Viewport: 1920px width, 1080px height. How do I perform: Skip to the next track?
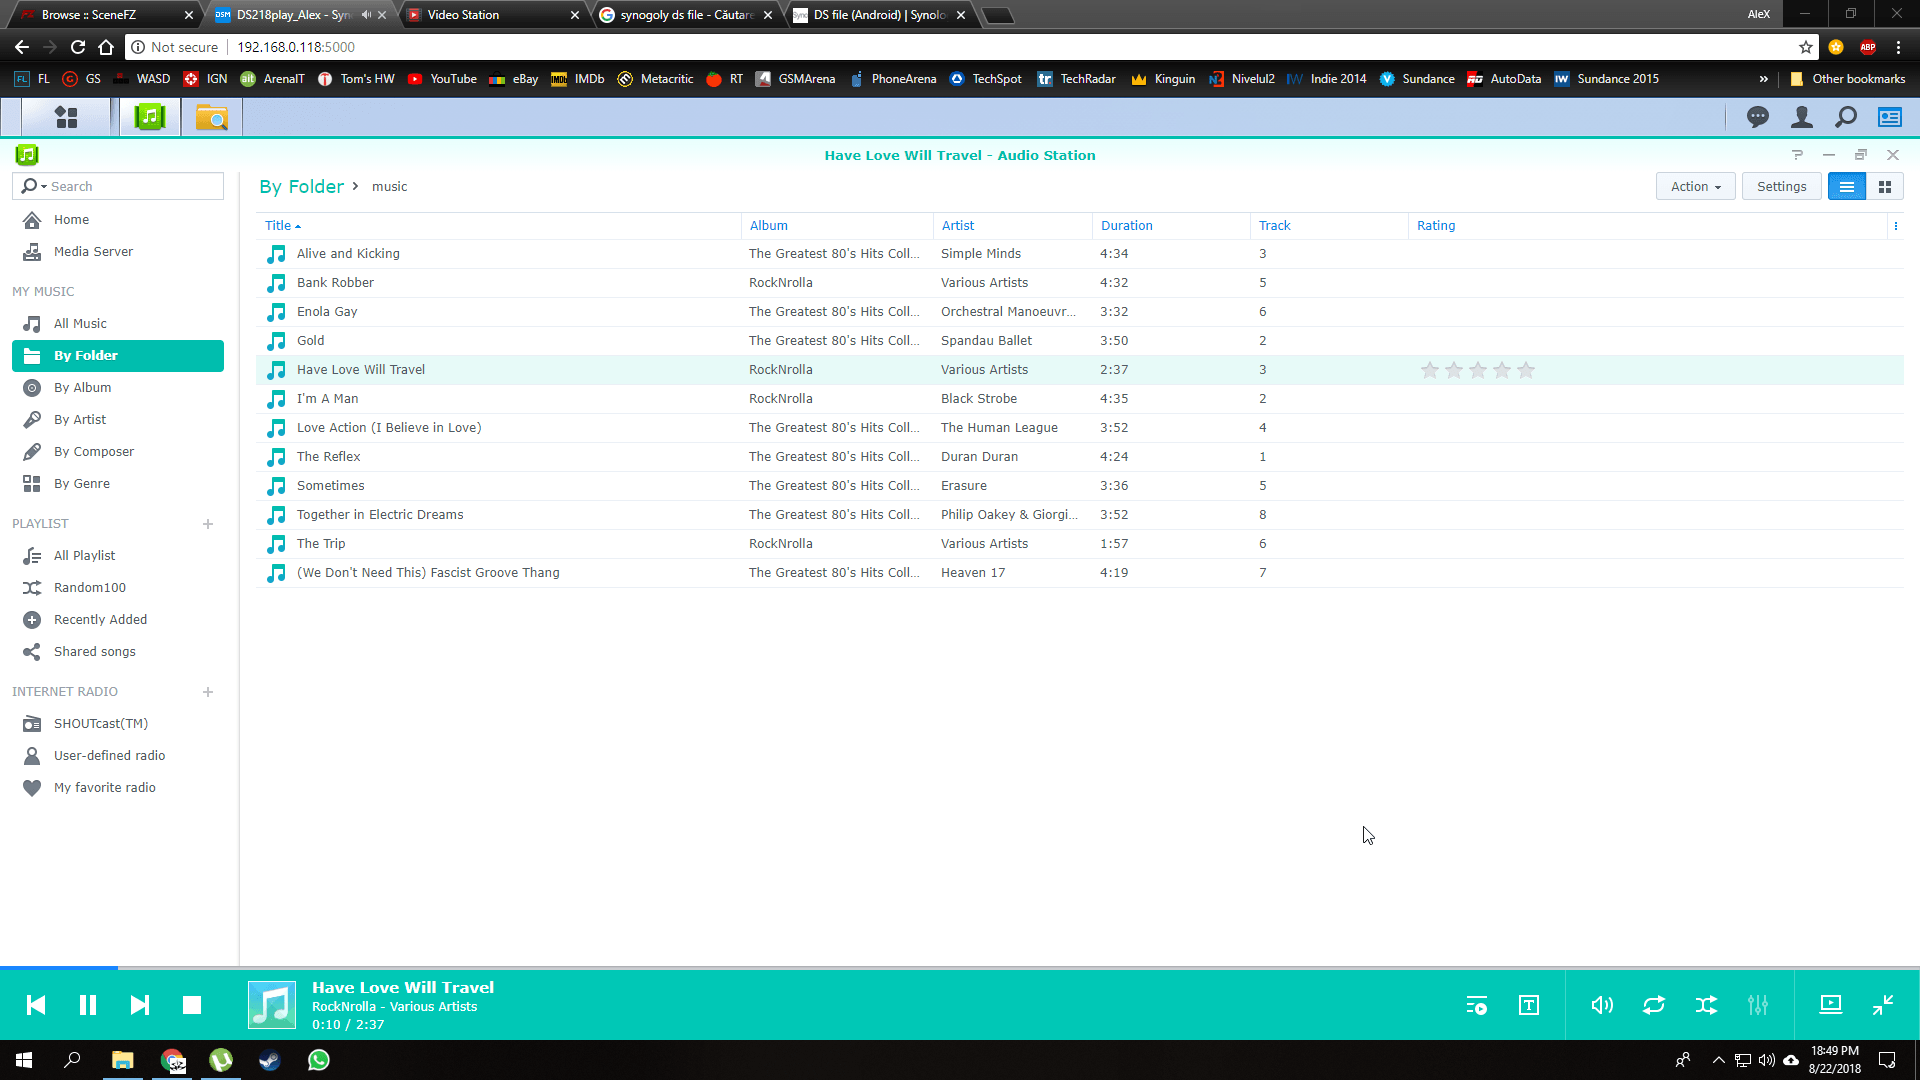(x=140, y=1005)
